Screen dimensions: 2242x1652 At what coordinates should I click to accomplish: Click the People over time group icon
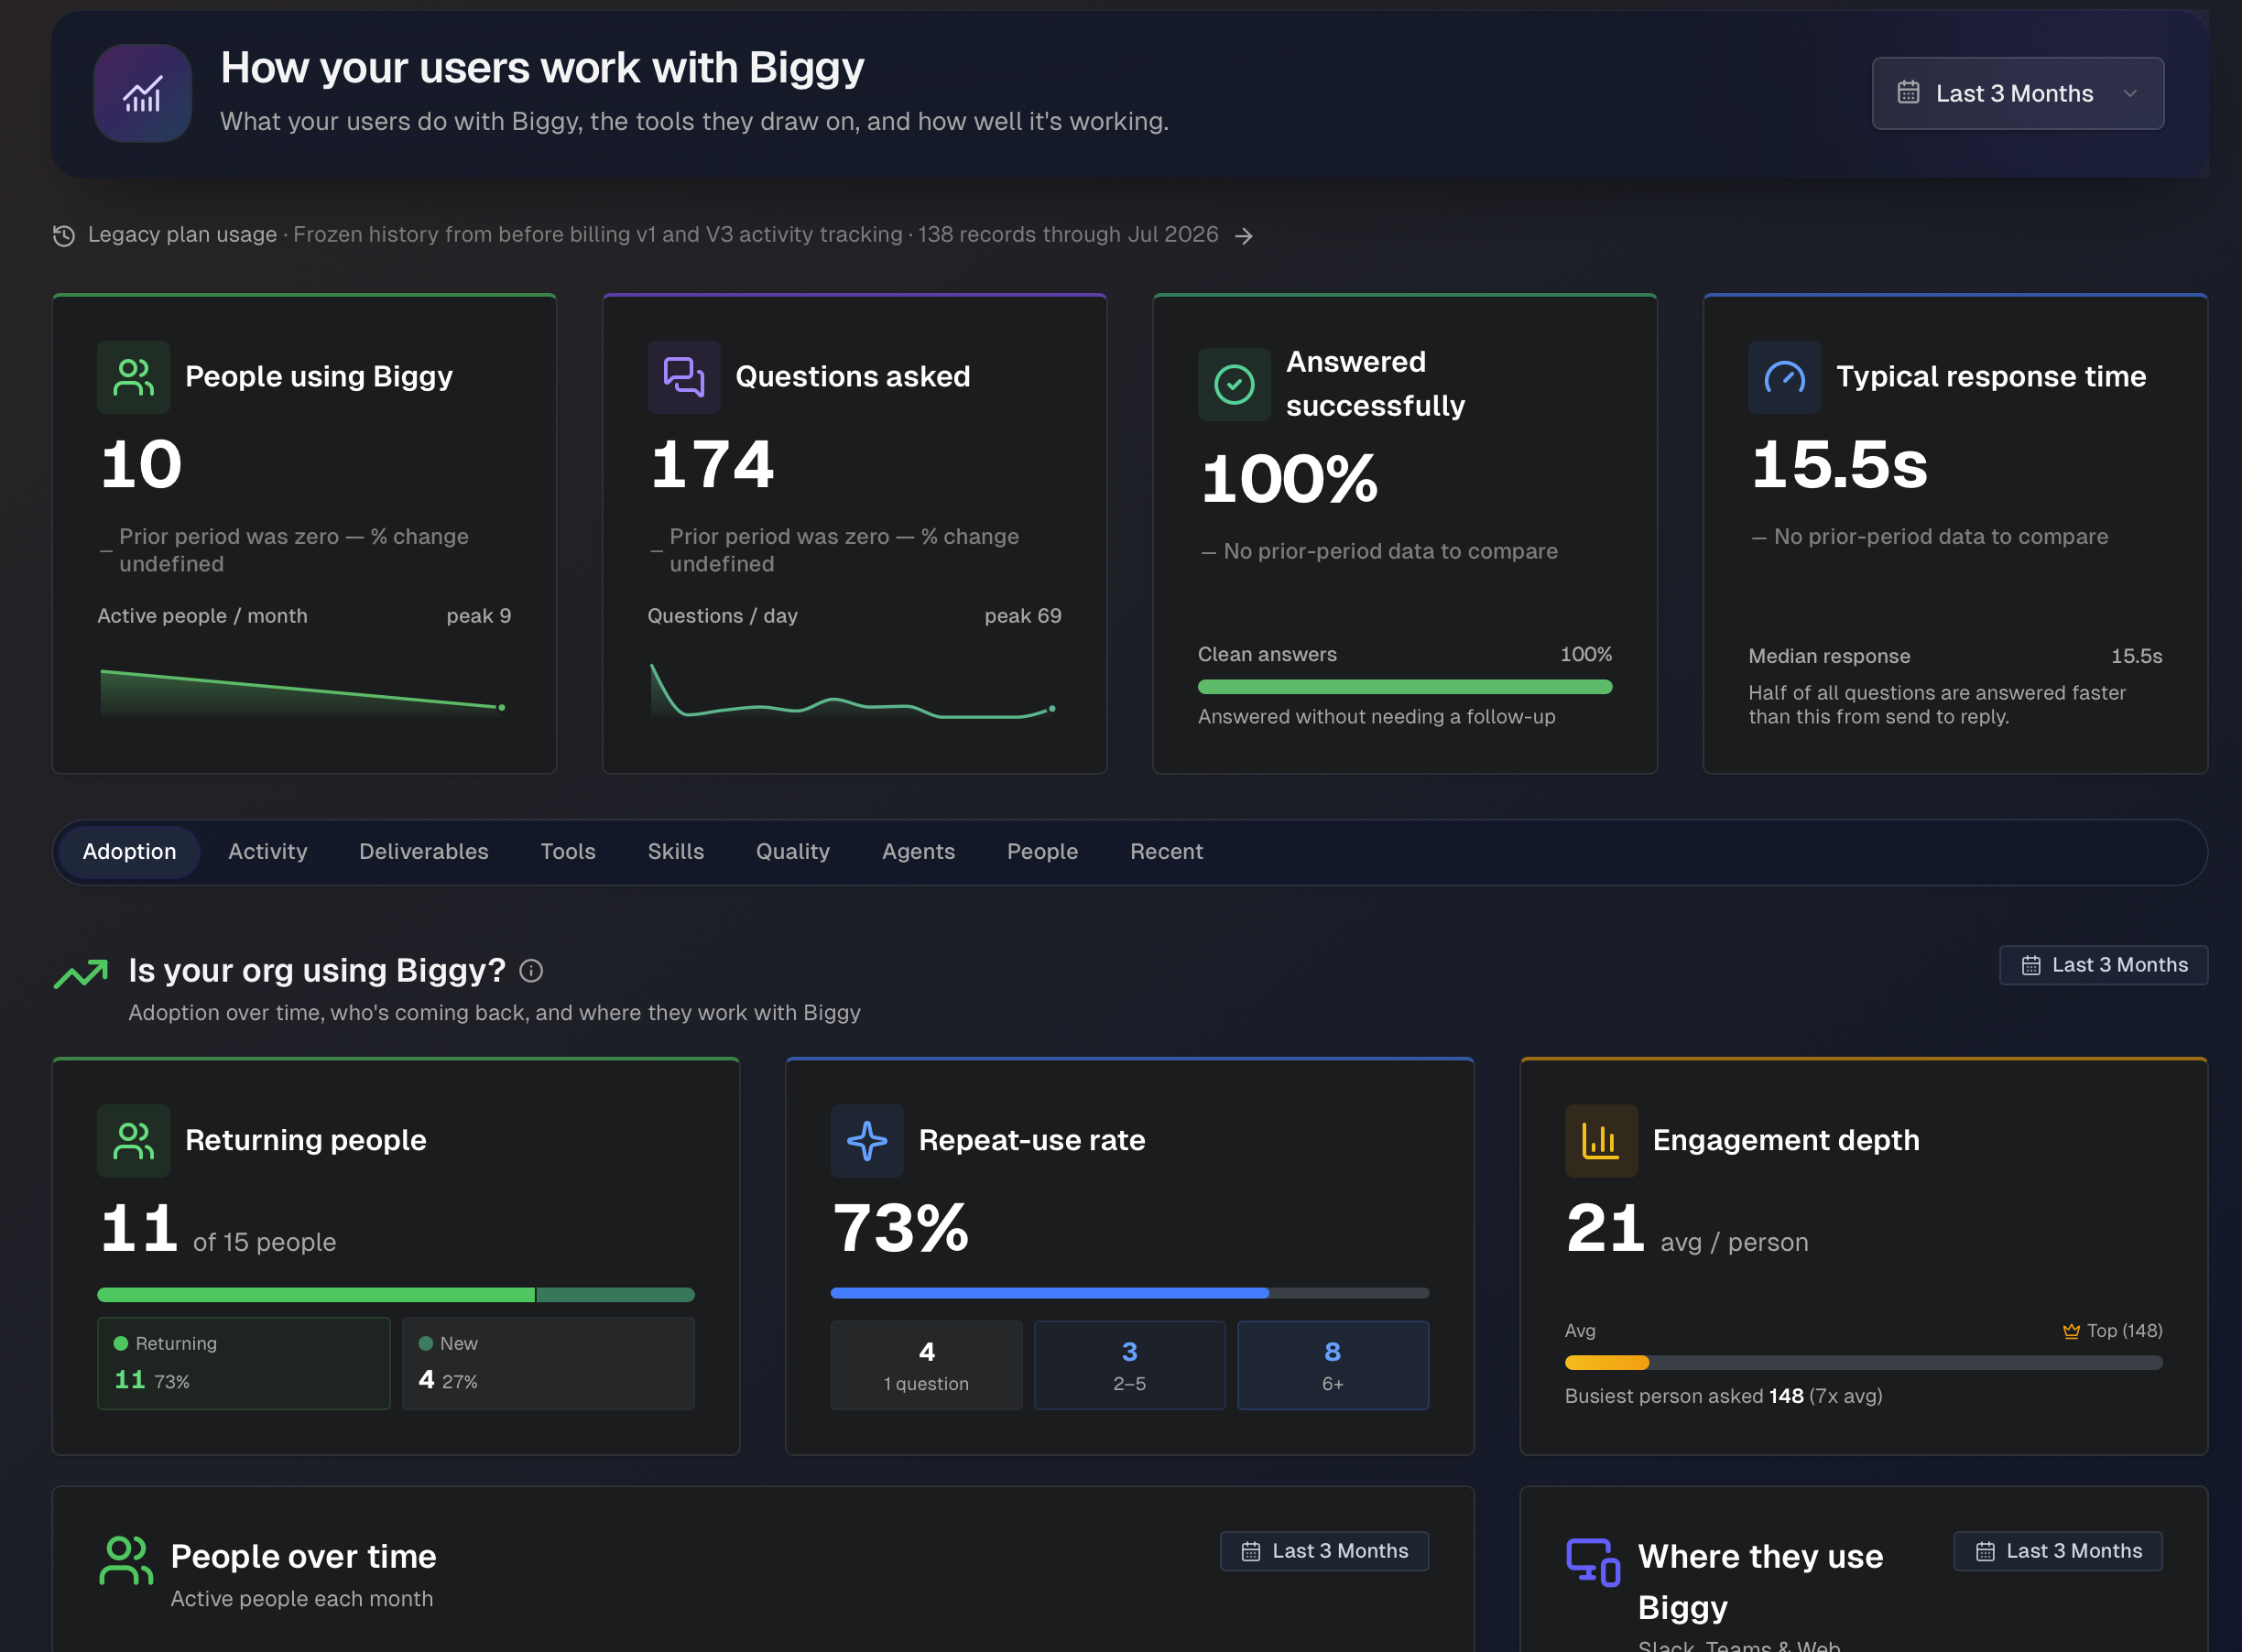[x=126, y=1560]
